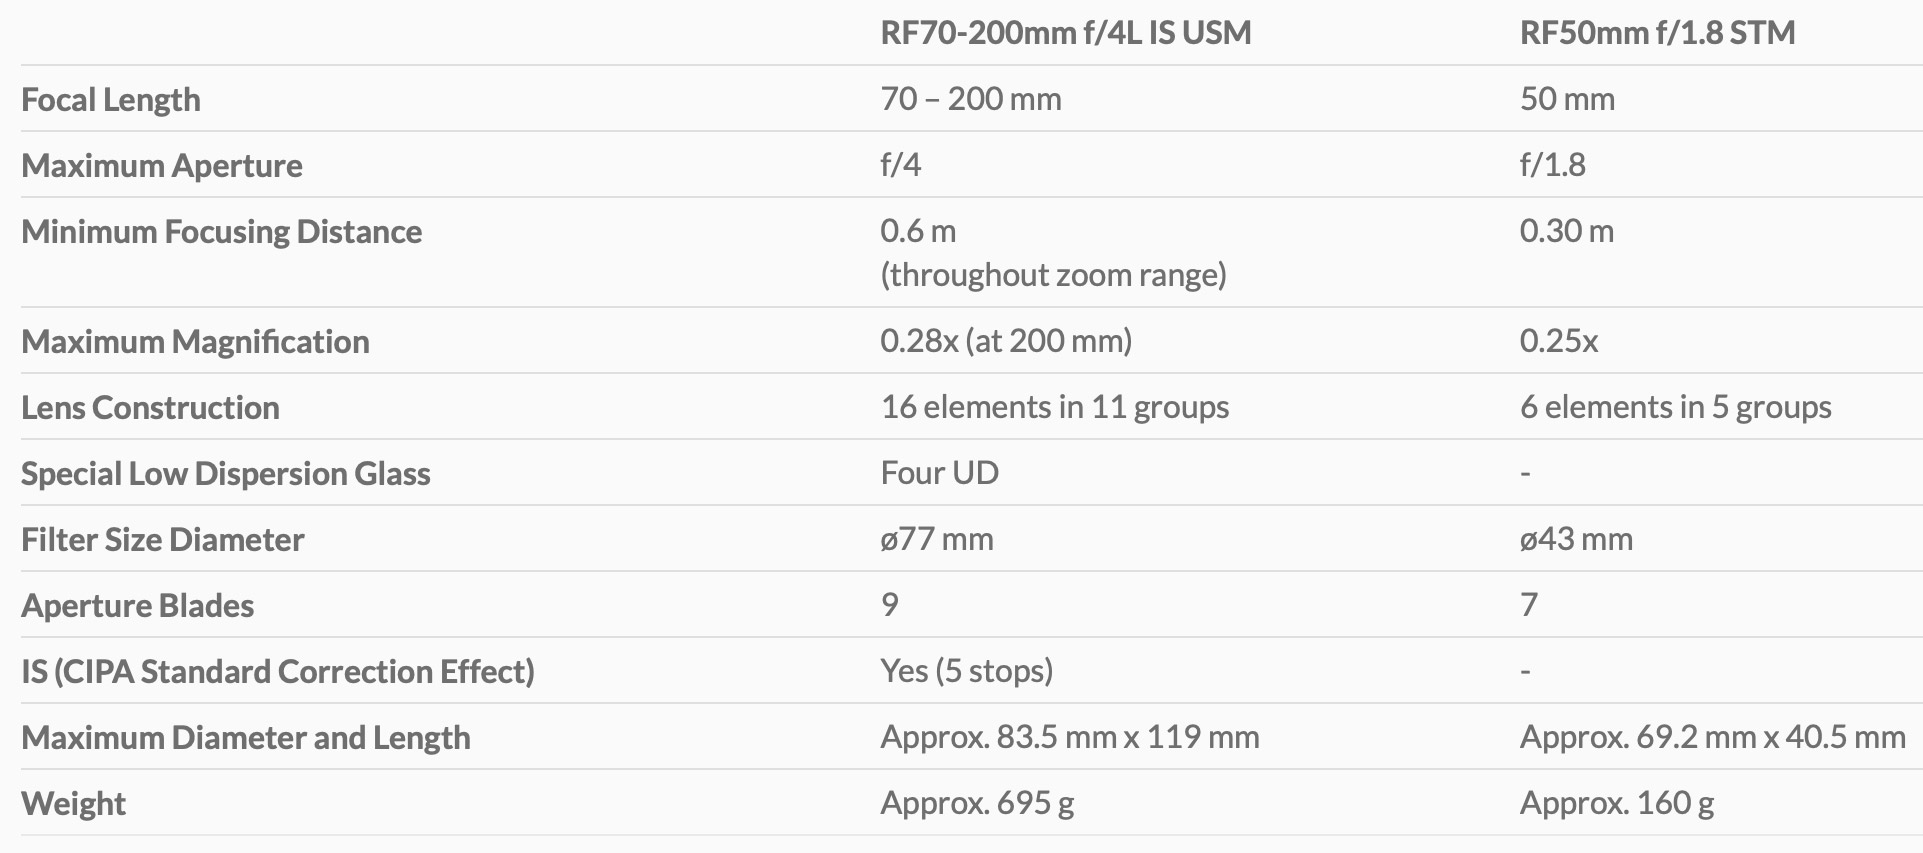The image size is (1923, 853).
Task: Select the "16 elements in 11 groups" value
Action: (x=1054, y=407)
